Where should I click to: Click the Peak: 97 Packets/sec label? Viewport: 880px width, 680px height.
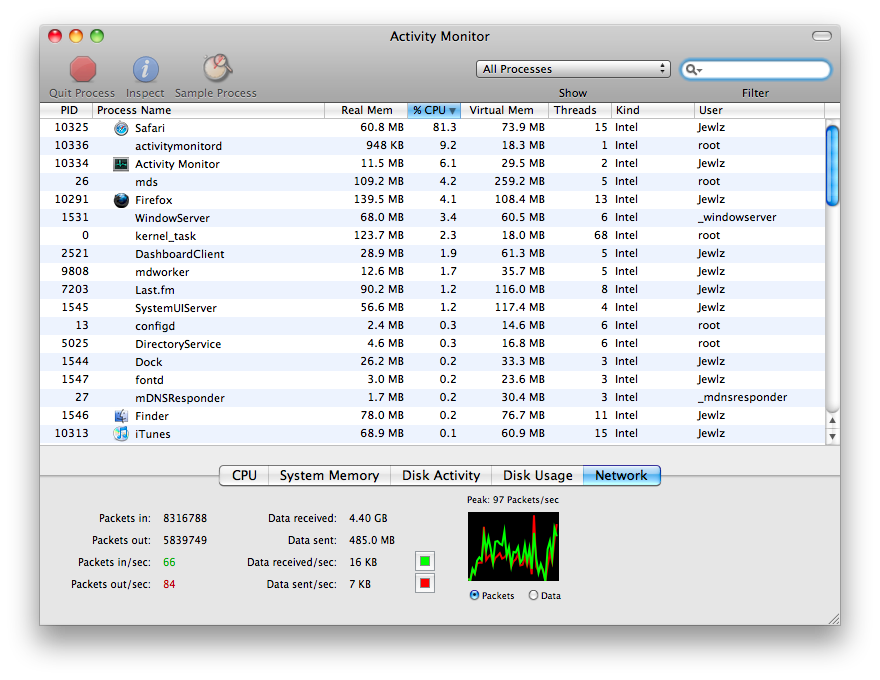coord(513,500)
